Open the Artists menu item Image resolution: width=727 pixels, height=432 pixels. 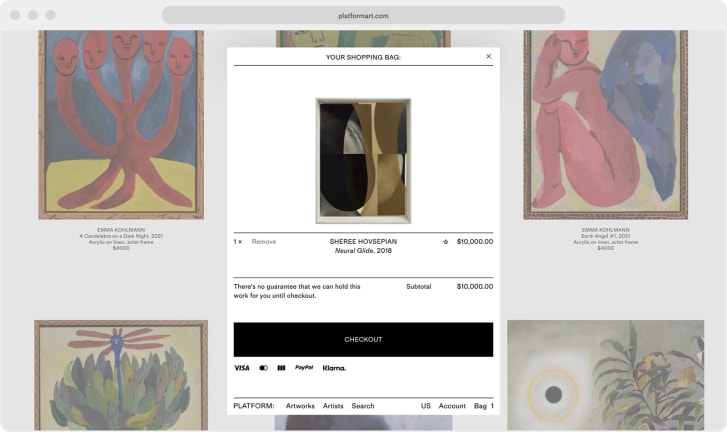pos(333,406)
